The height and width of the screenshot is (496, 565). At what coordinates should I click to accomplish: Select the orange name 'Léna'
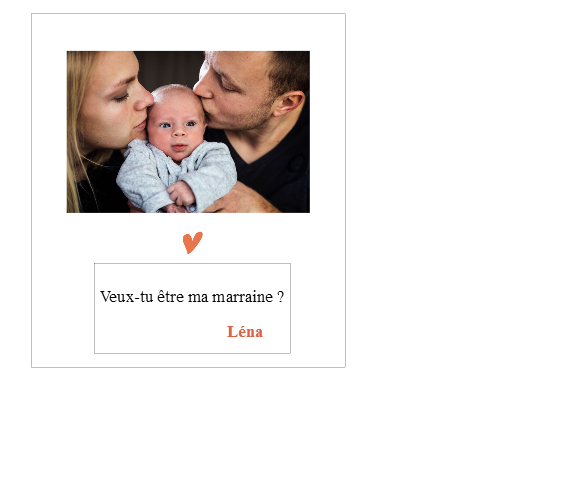245,332
